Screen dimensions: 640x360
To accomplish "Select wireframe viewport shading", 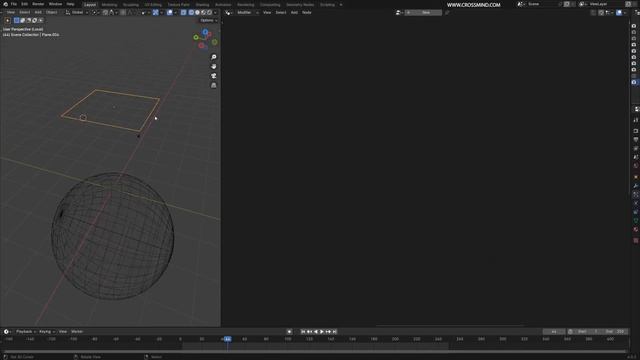I will tap(191, 13).
